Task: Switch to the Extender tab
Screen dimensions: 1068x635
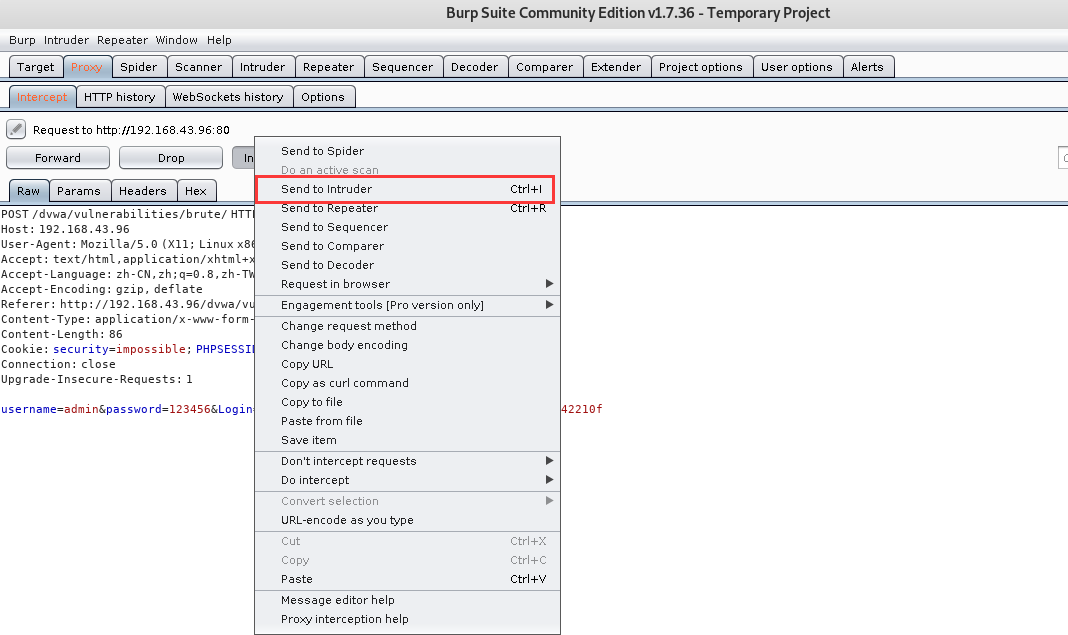Action: point(616,67)
